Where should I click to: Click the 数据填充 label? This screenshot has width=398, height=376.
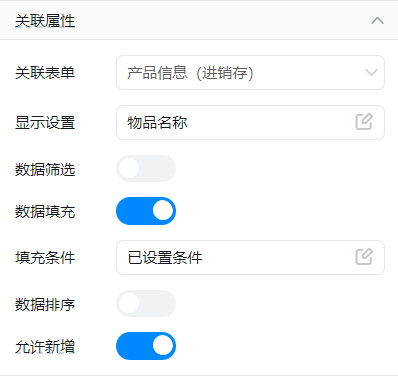[x=45, y=212]
